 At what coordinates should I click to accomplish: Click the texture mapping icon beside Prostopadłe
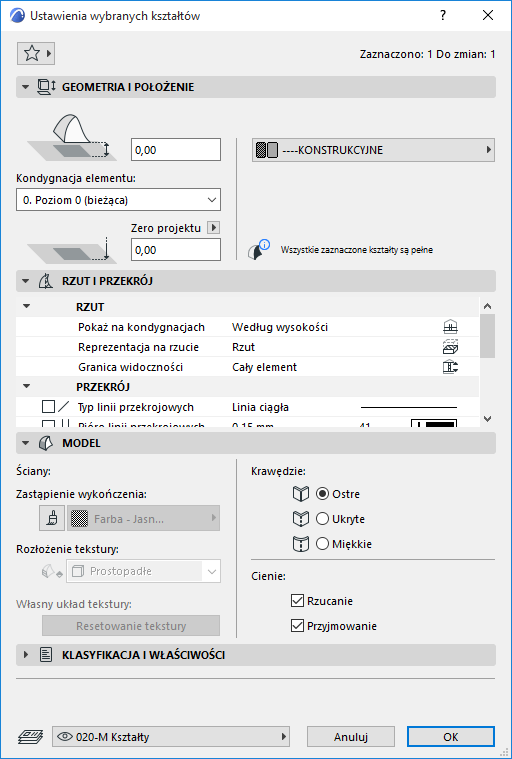[x=52, y=572]
